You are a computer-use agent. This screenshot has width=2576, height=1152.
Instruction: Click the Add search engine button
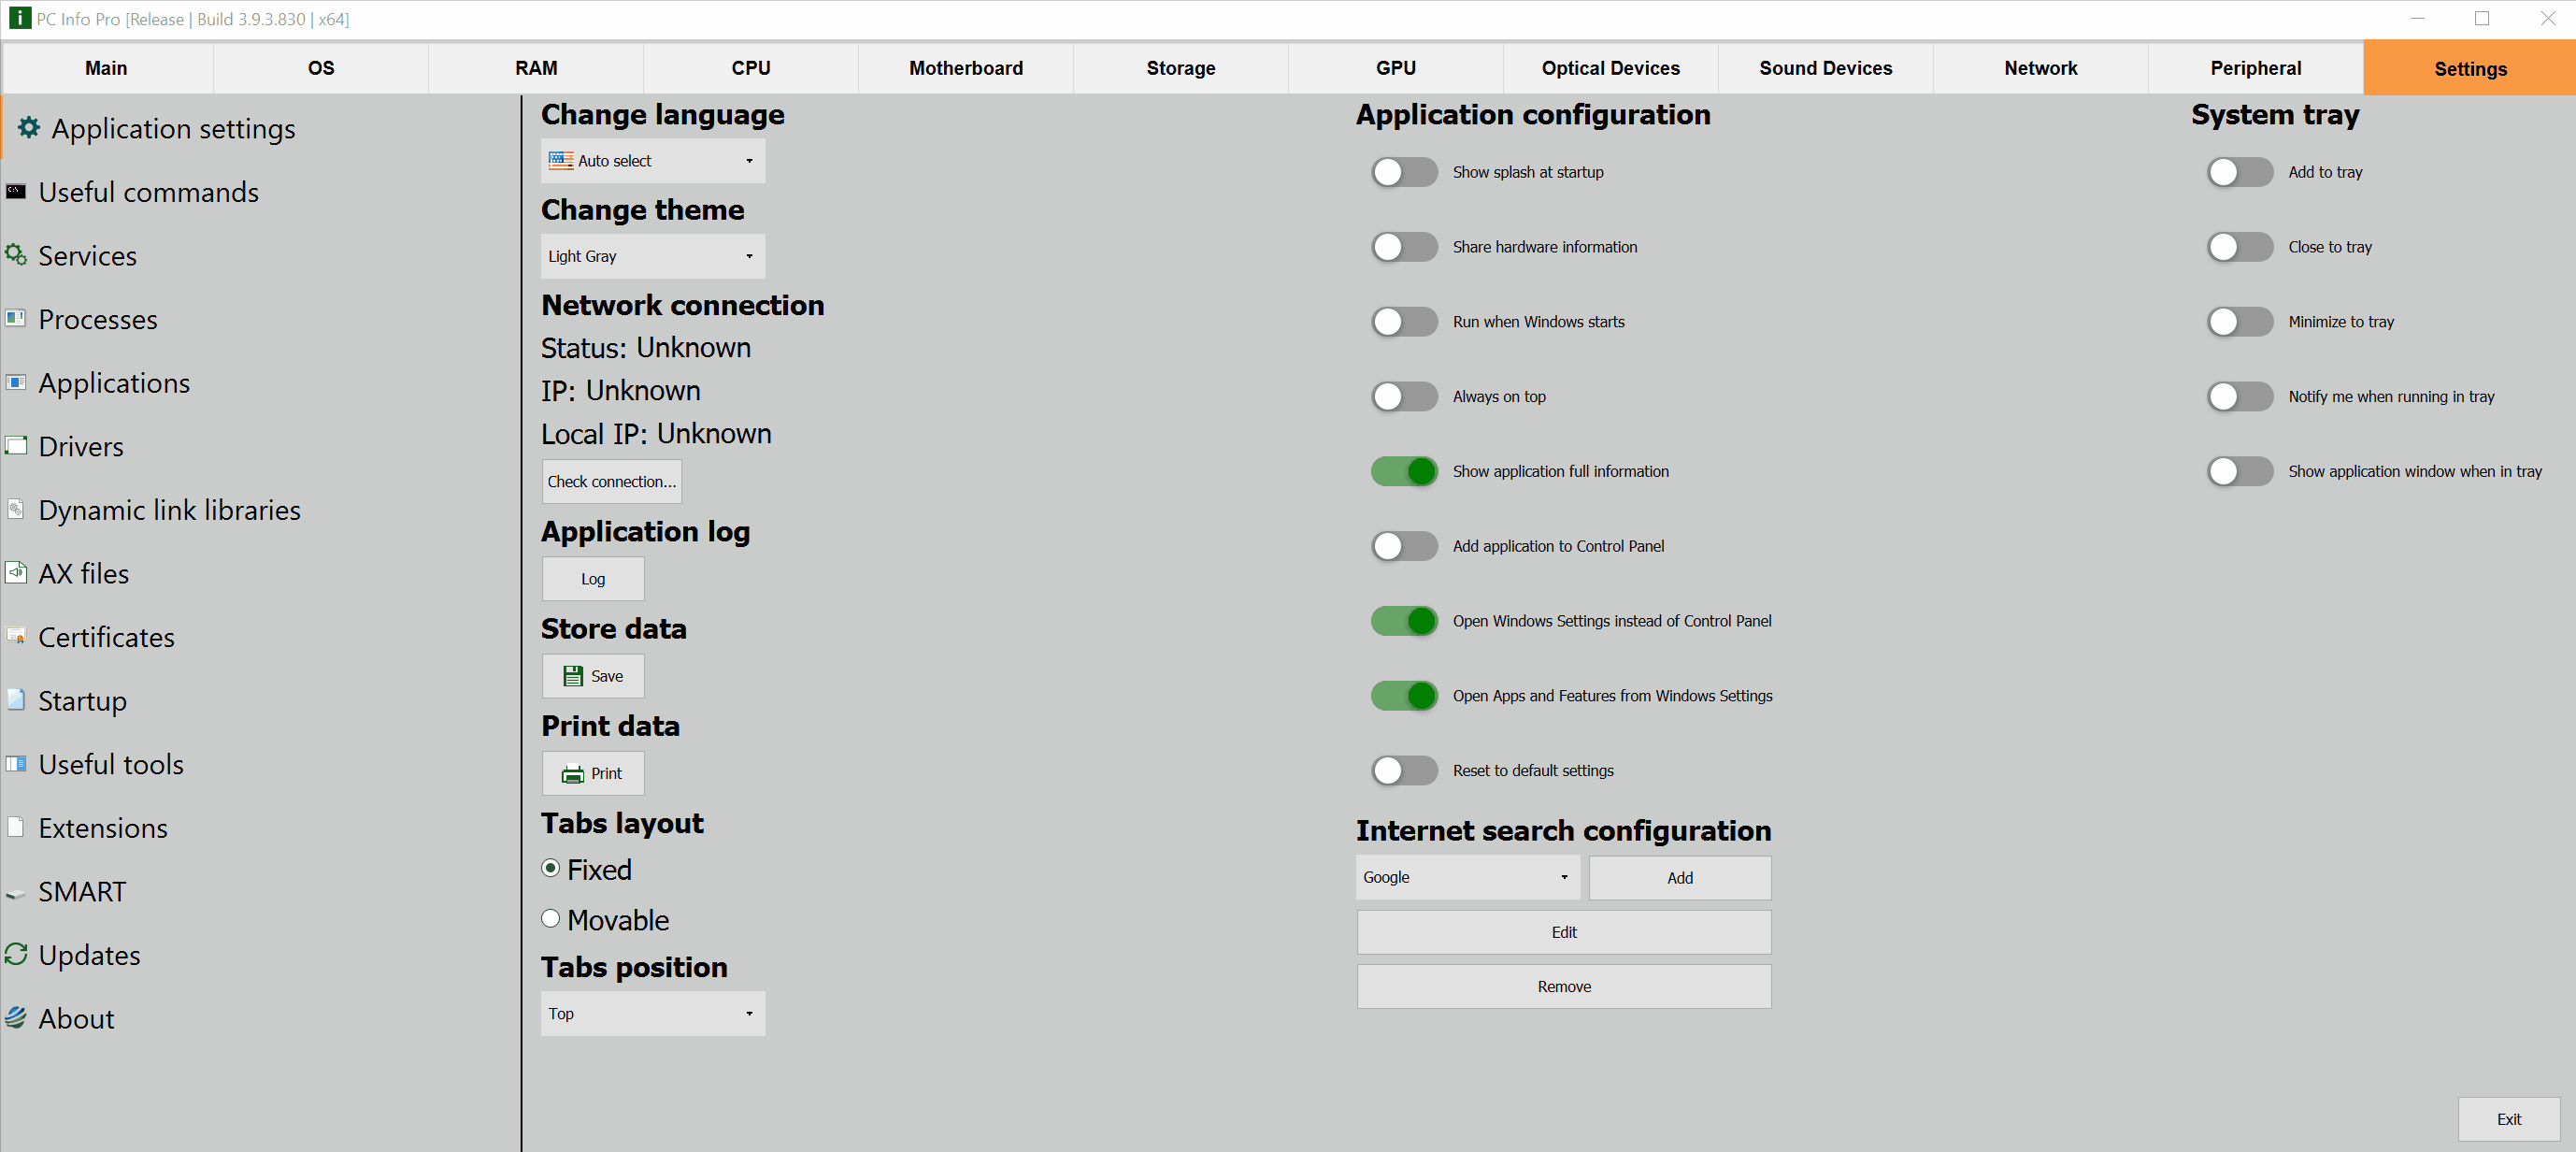pyautogui.click(x=1680, y=878)
